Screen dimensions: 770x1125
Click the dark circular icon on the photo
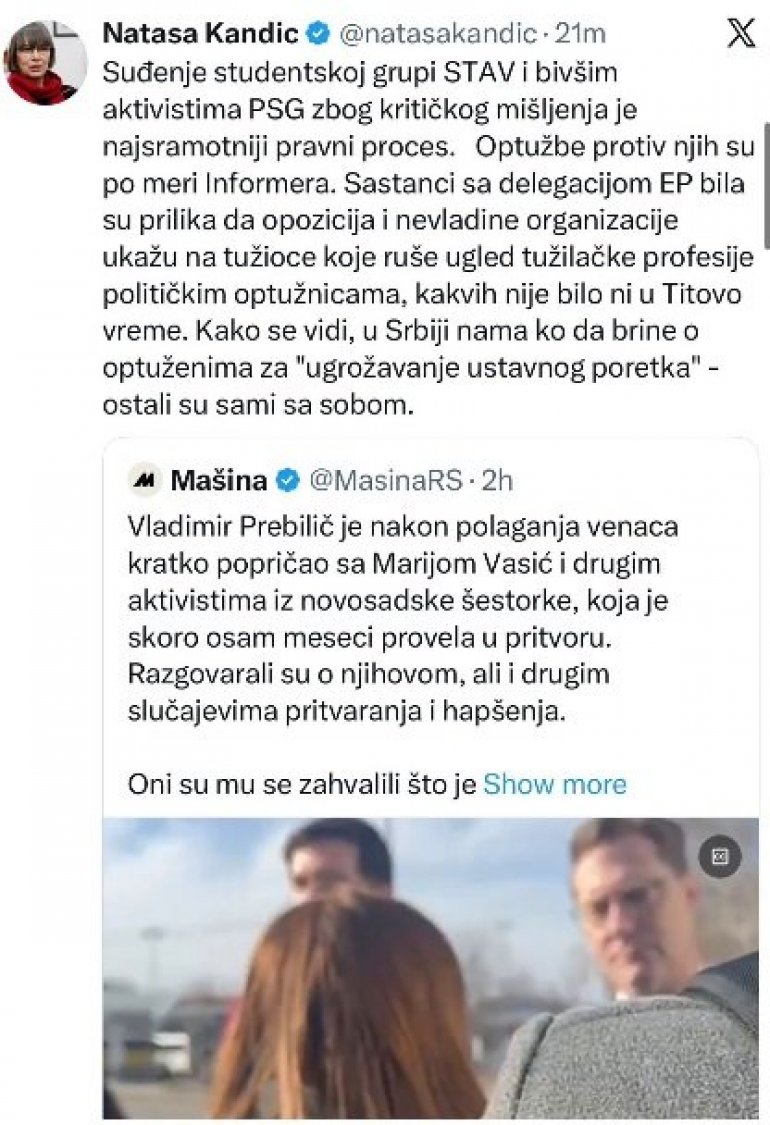719,856
